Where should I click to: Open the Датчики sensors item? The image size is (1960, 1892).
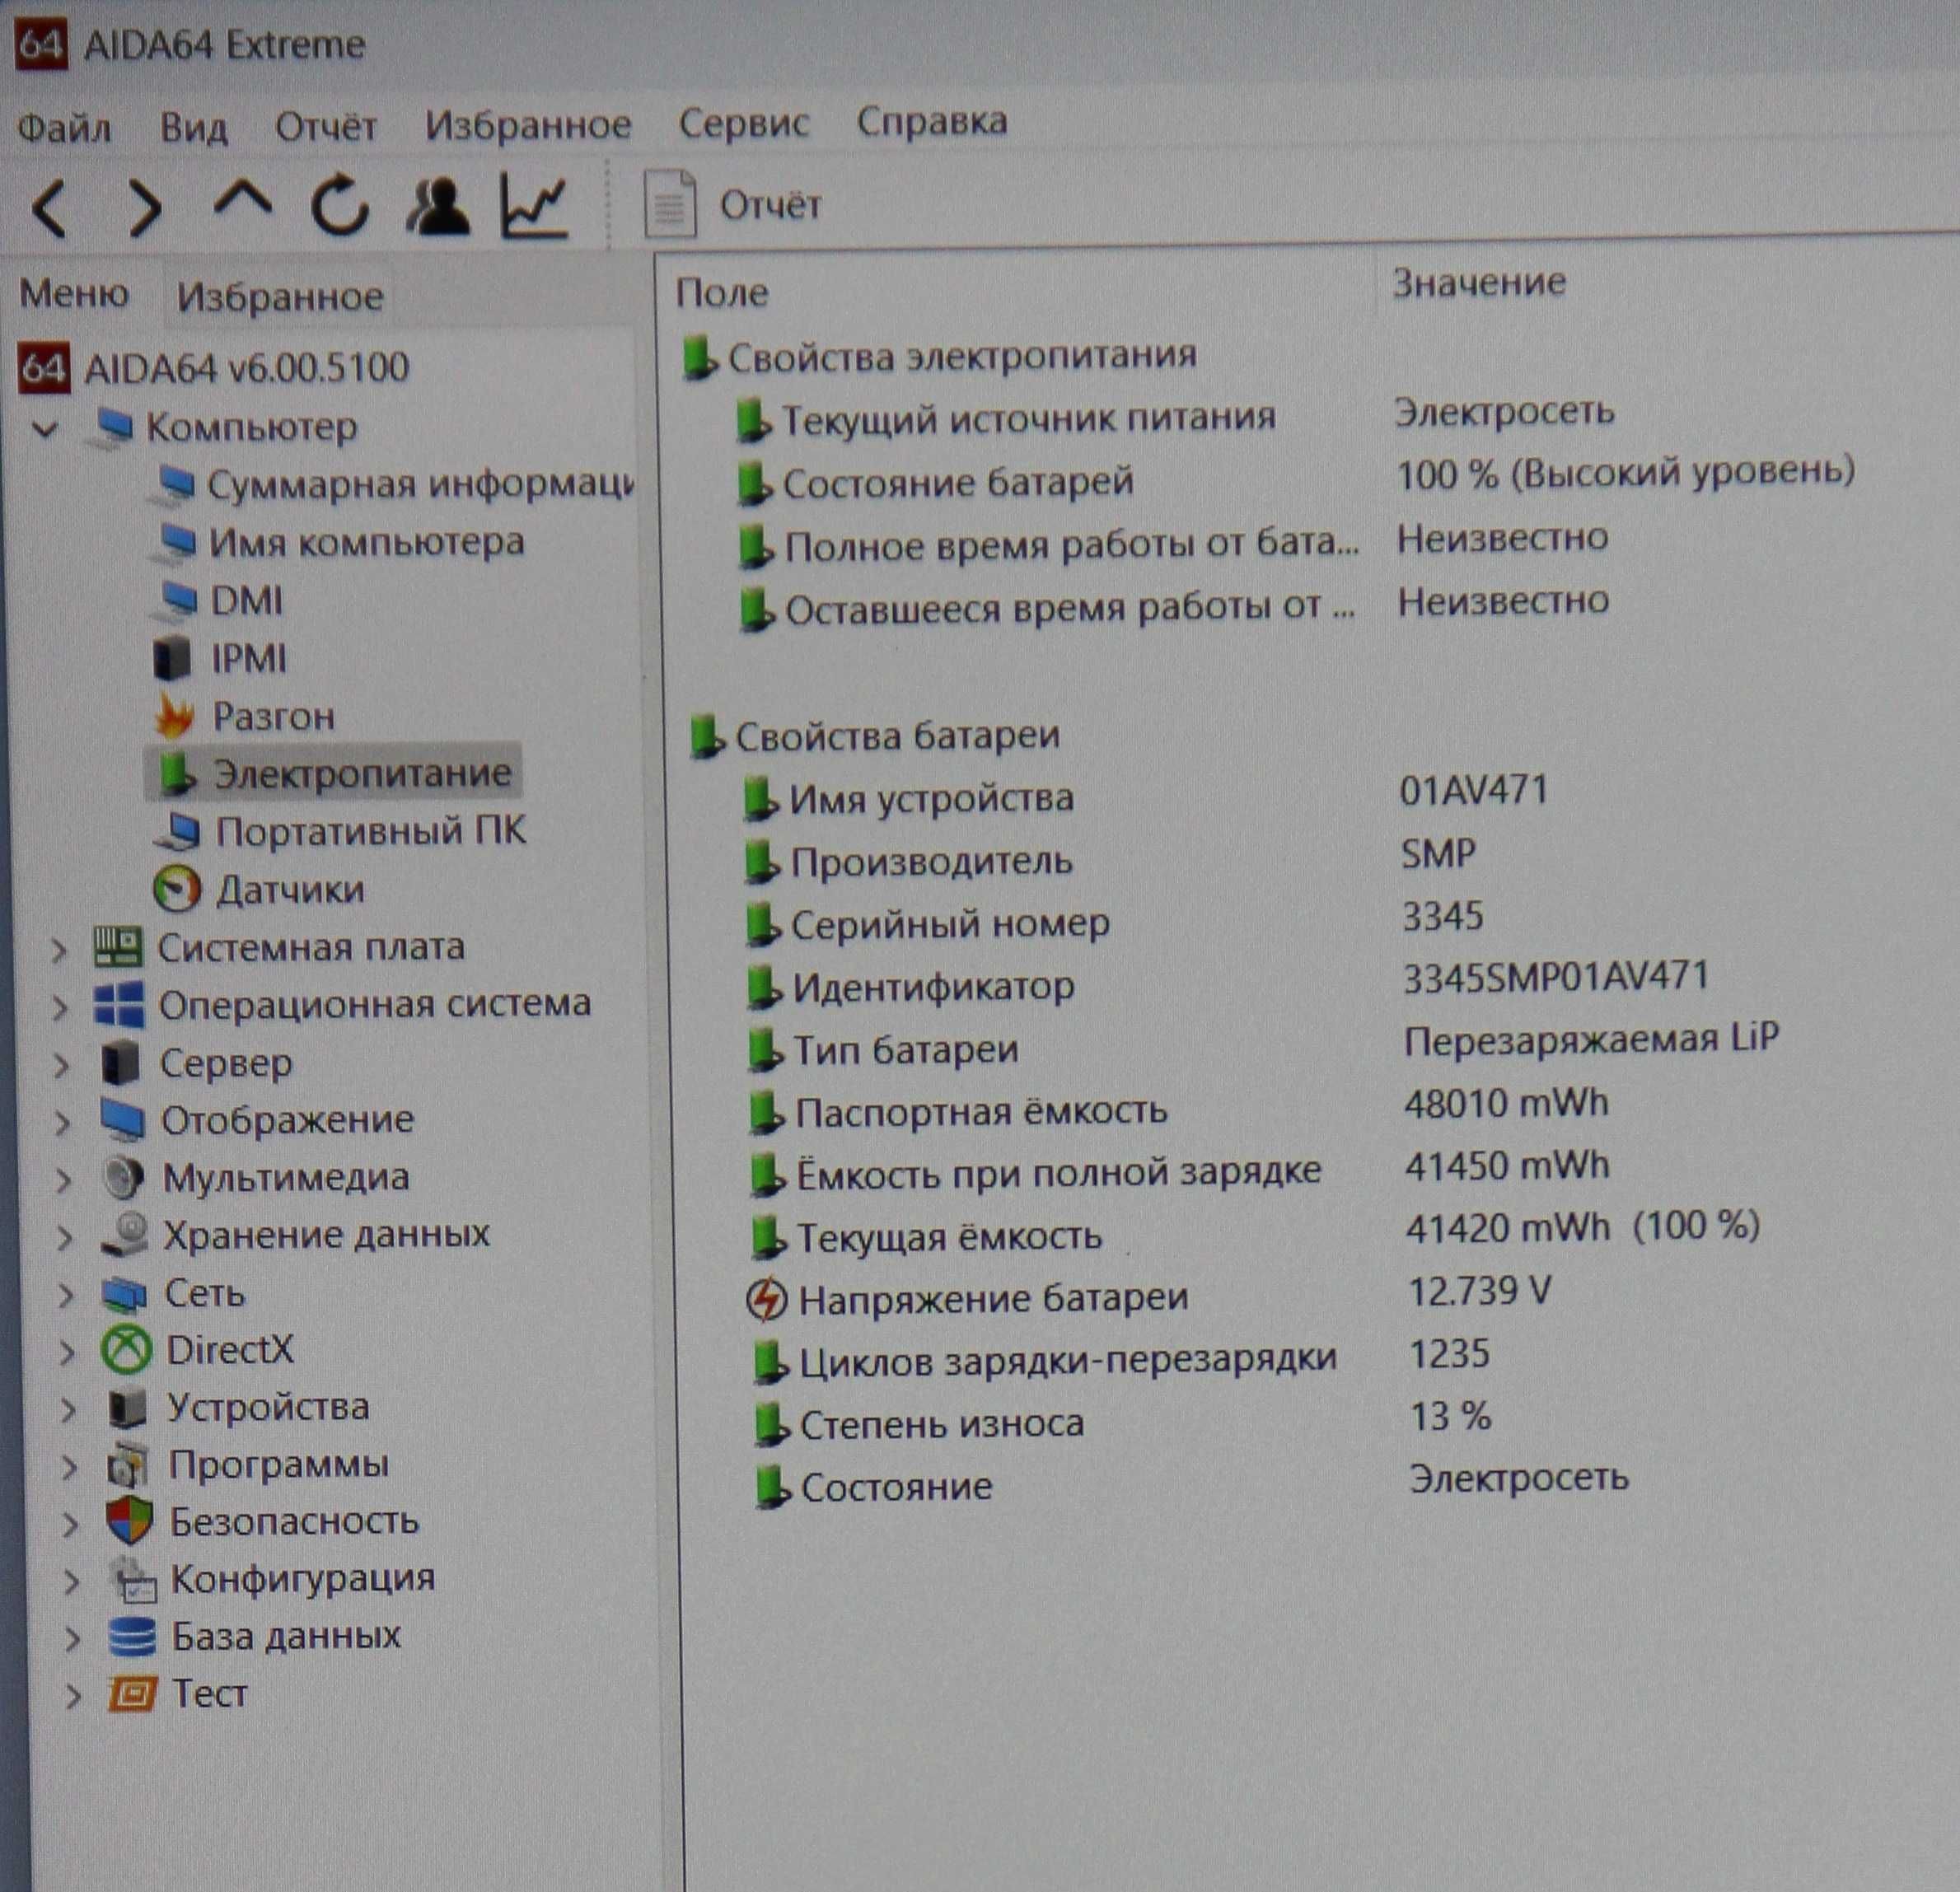coord(290,889)
